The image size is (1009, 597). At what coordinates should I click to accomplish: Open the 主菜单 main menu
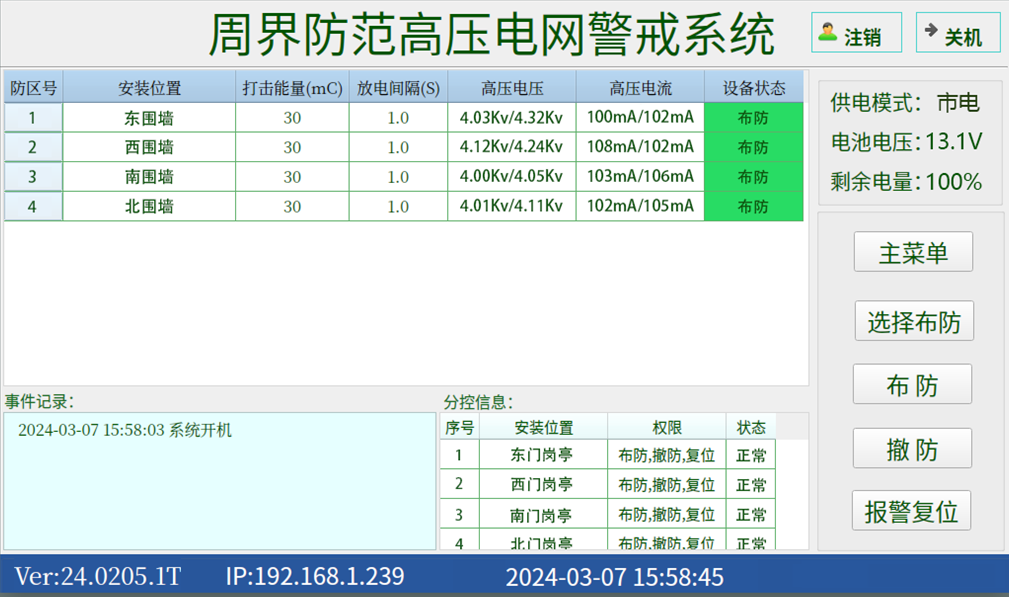pos(912,252)
